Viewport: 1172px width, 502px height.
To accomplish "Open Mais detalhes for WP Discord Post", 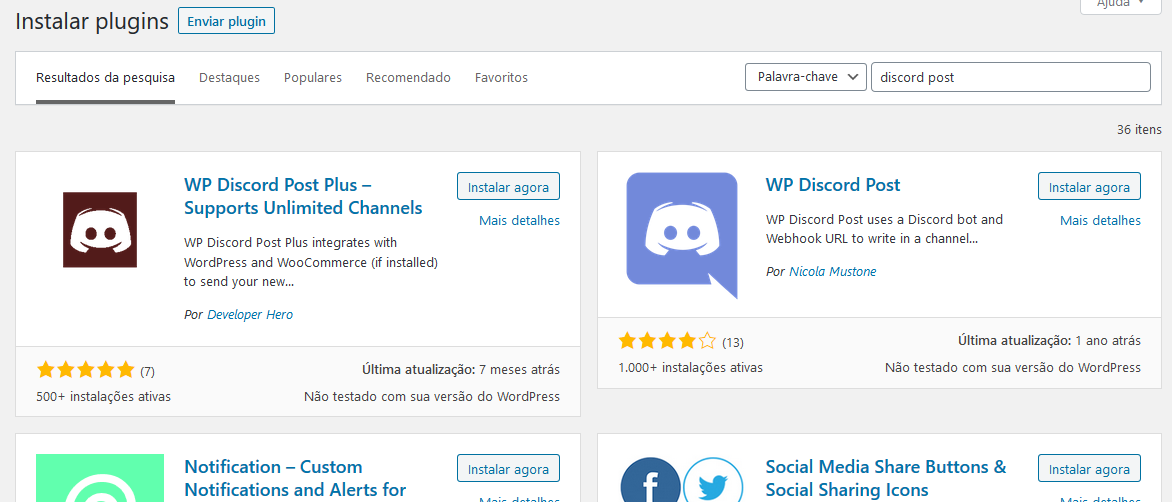I will pyautogui.click(x=1100, y=220).
